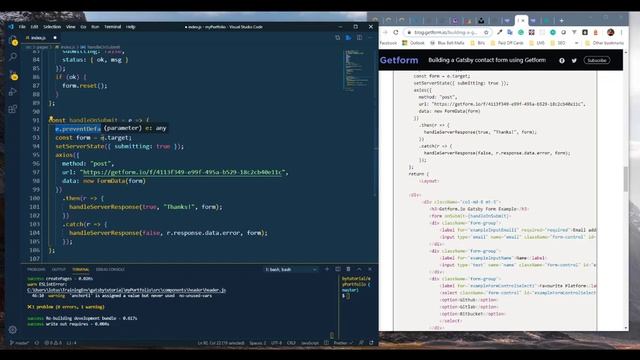Add a new terminal with the plus icon

327,269
